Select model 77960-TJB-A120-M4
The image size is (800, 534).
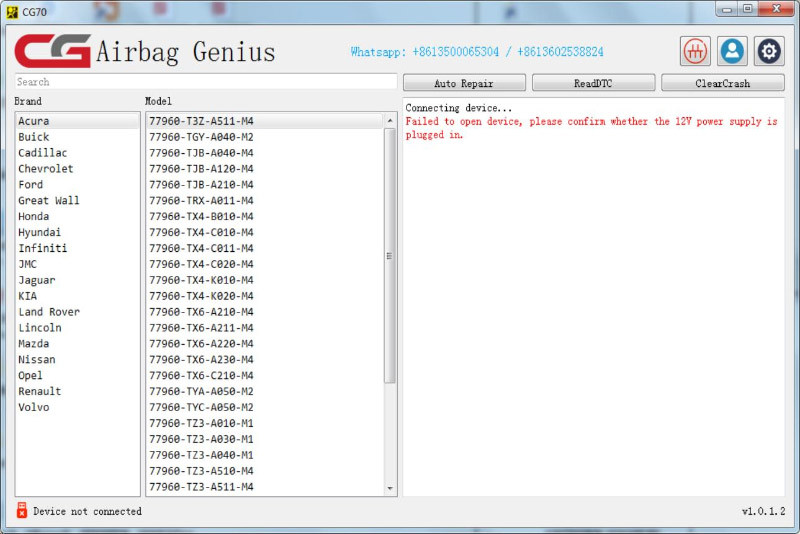(x=265, y=168)
